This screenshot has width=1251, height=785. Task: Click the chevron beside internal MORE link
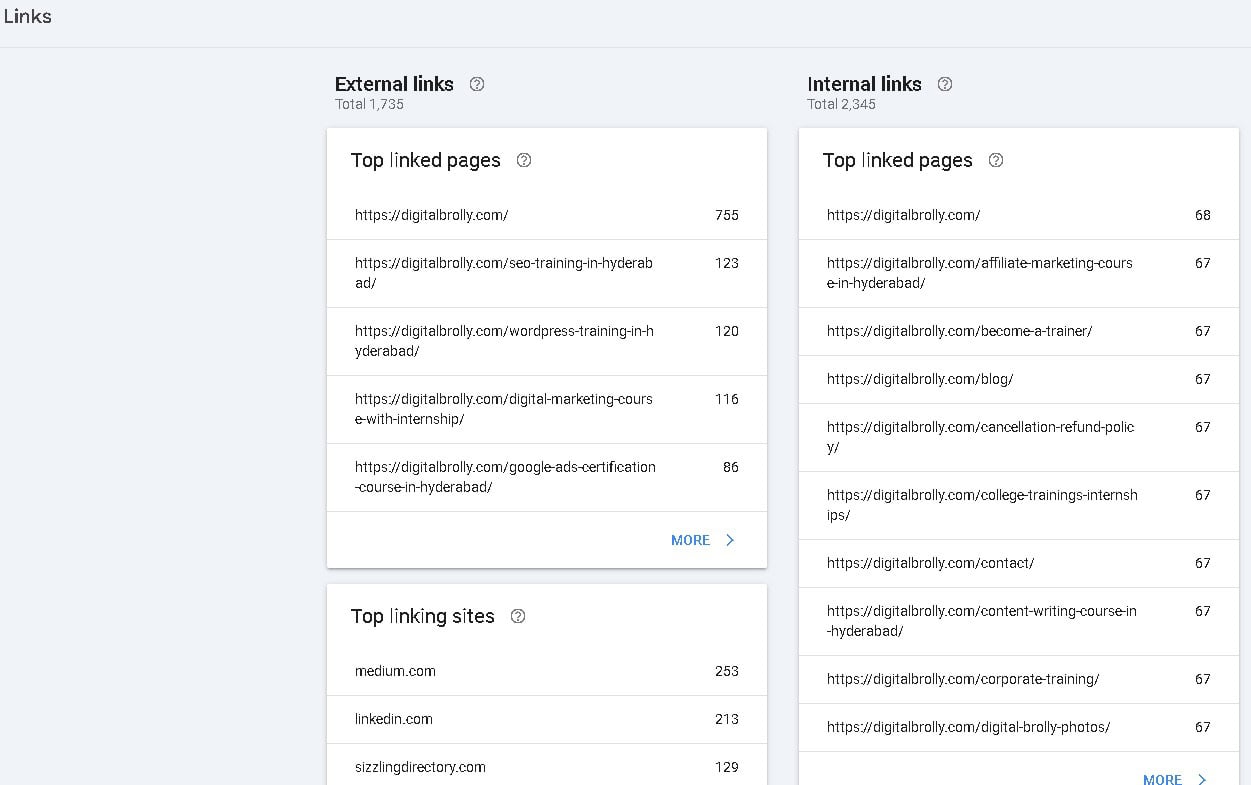tap(1201, 778)
